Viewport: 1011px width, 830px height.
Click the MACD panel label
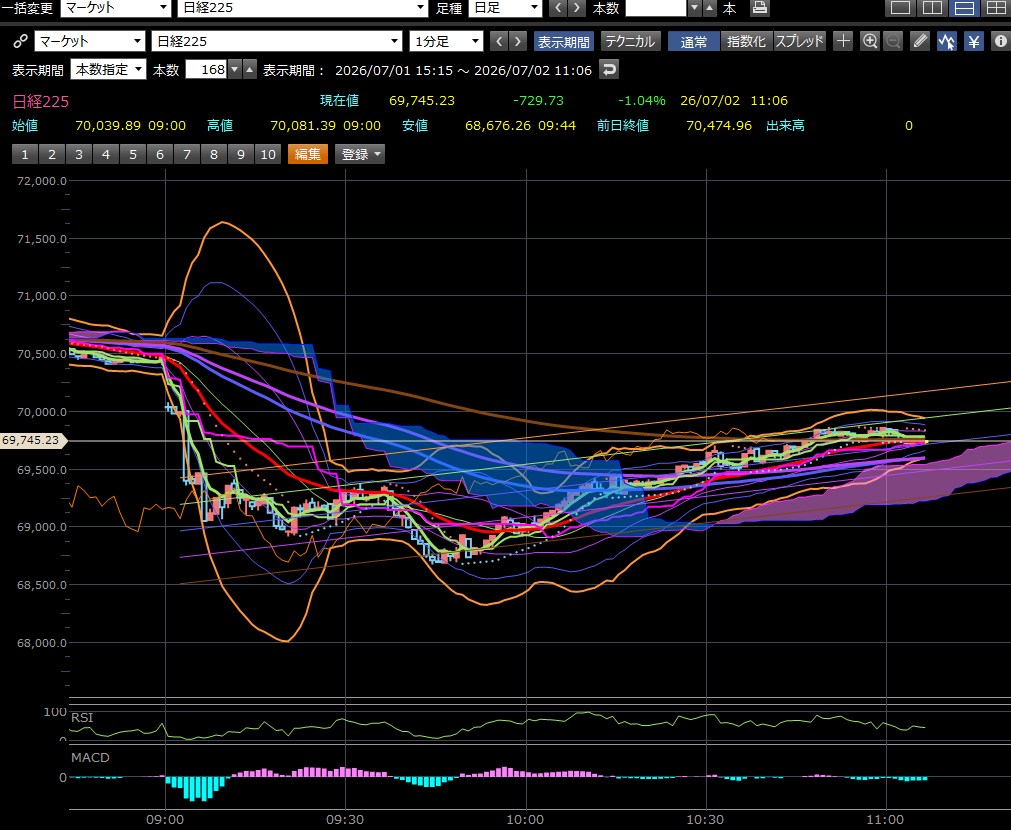pos(90,757)
